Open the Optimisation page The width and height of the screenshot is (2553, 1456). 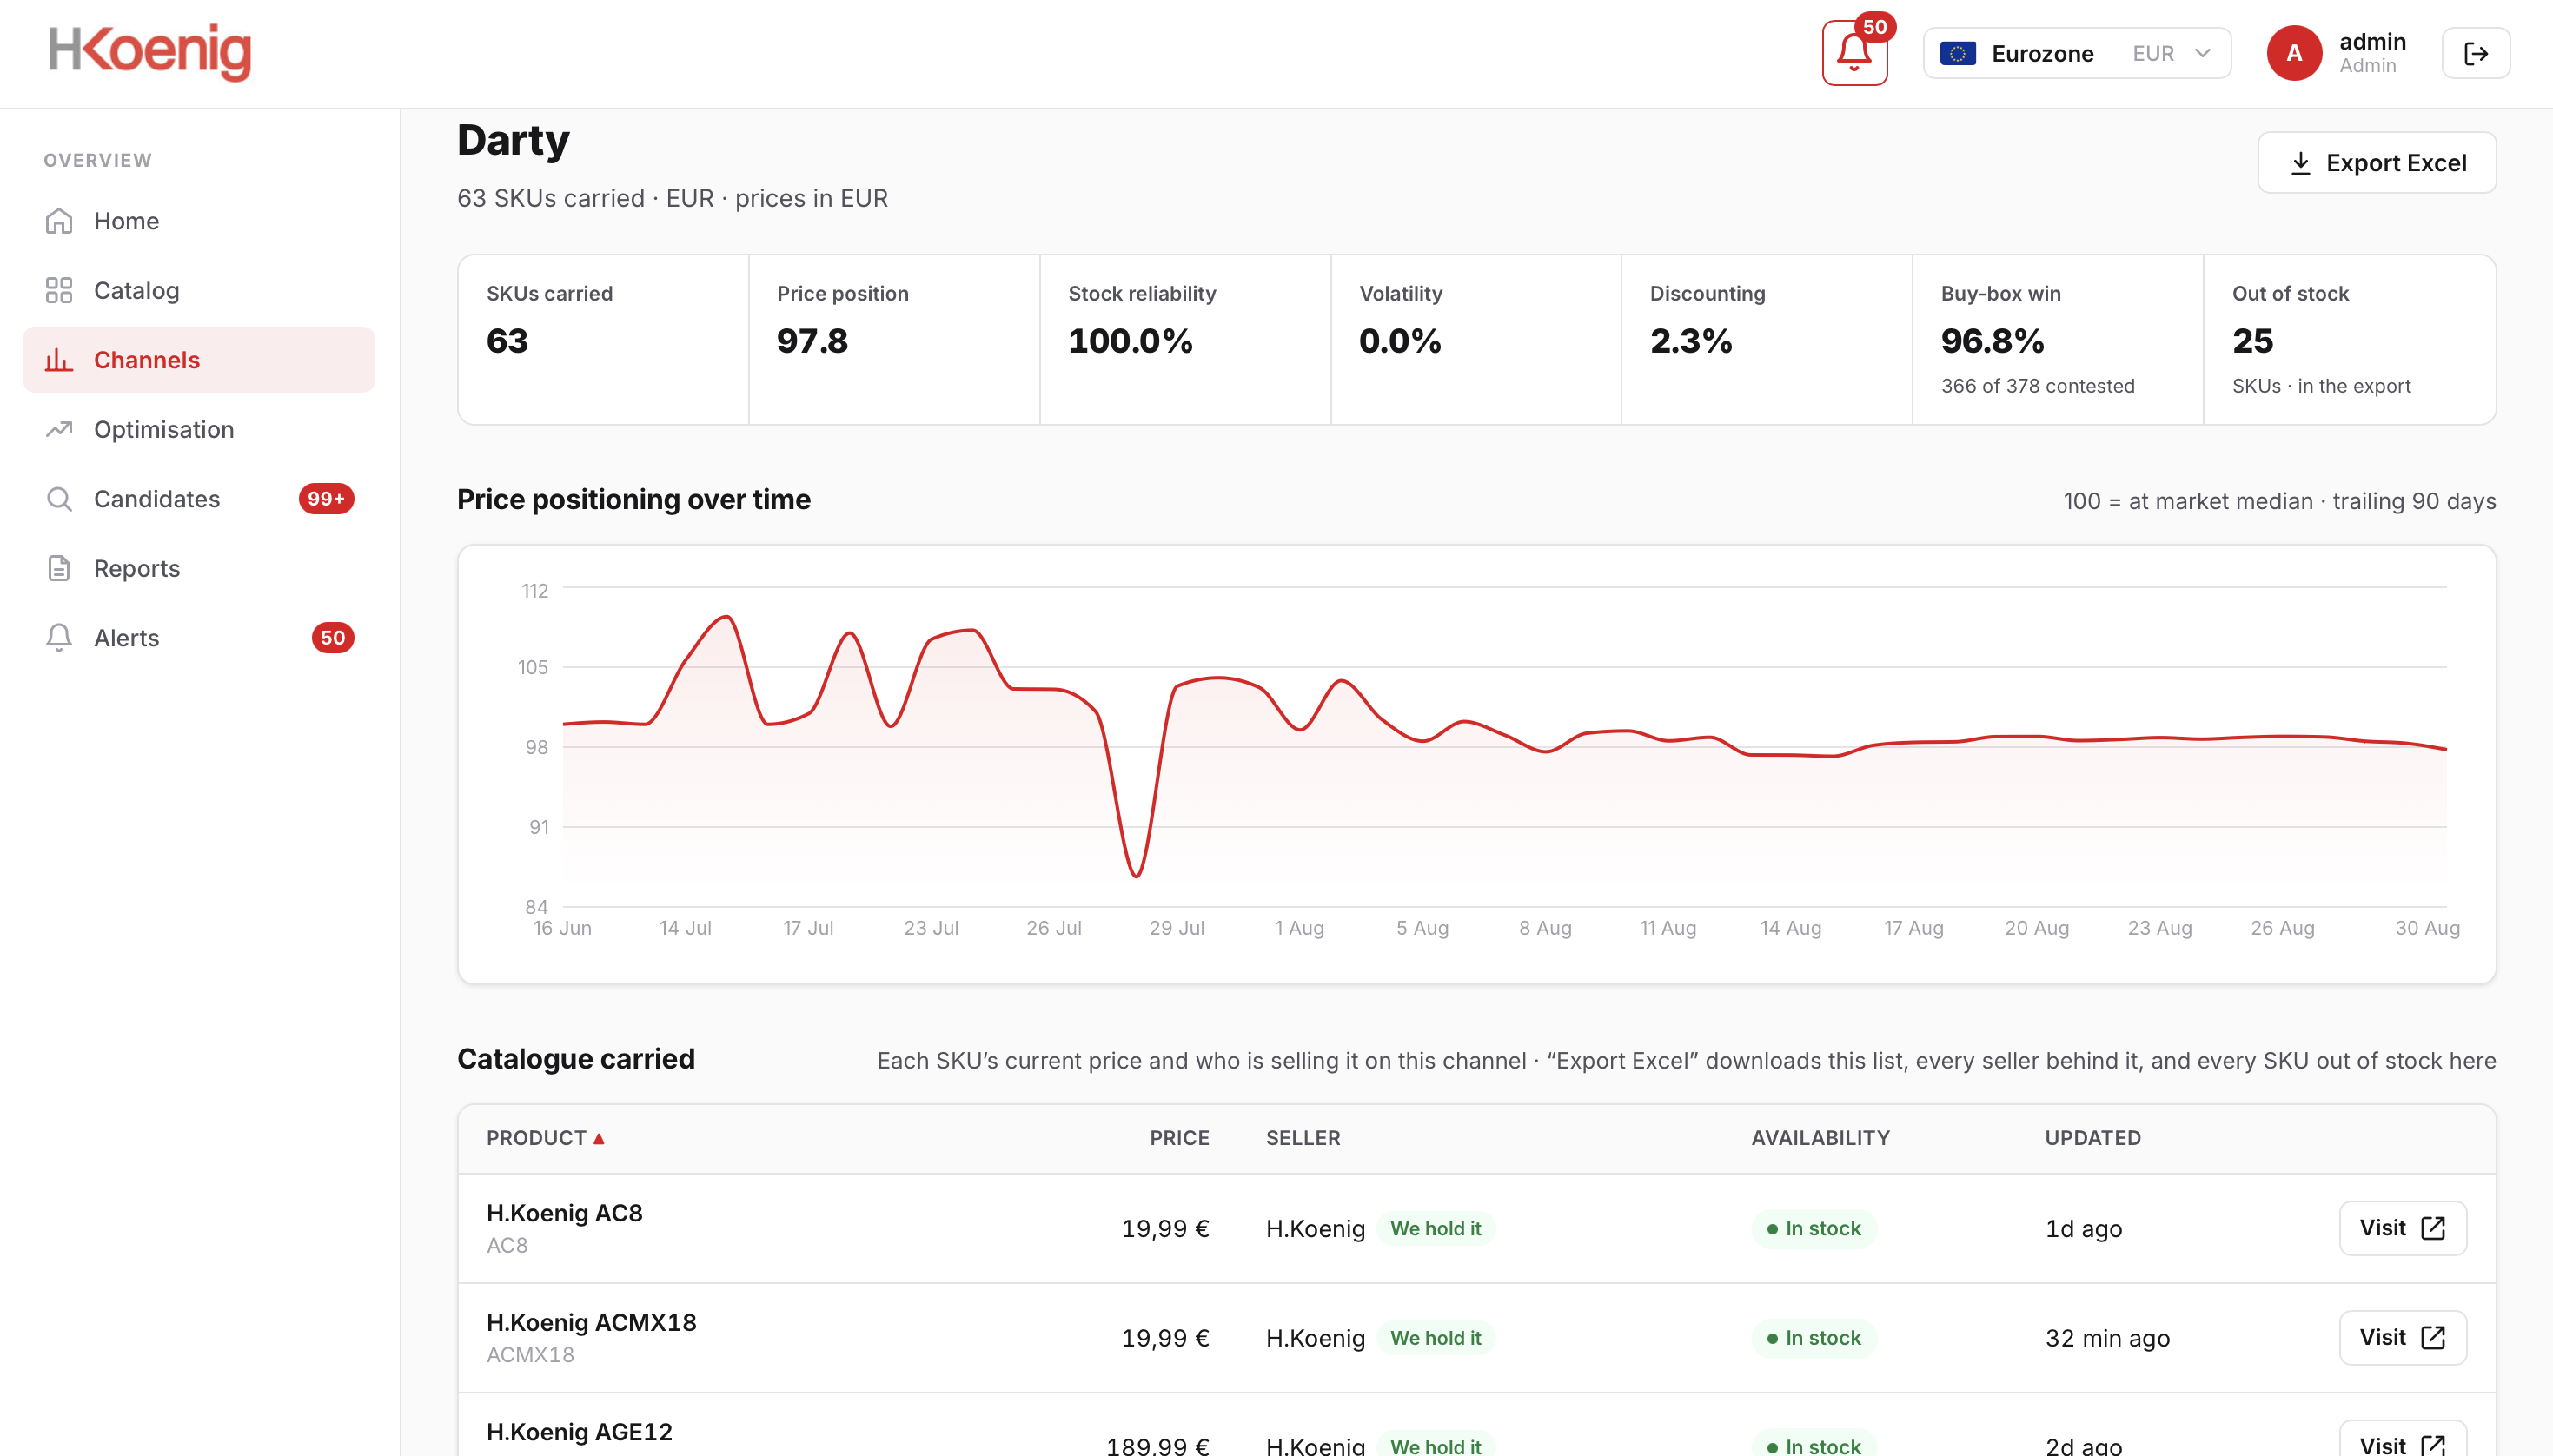click(x=199, y=429)
